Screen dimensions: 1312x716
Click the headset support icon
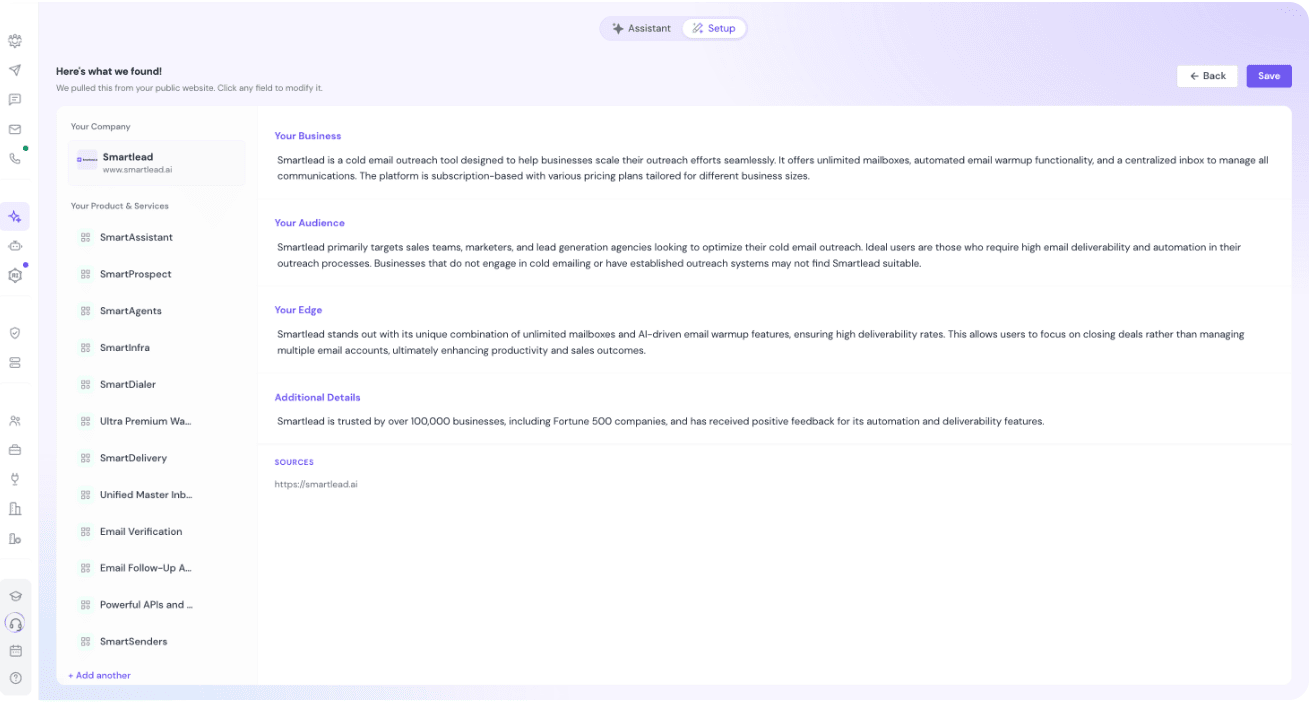click(15, 623)
